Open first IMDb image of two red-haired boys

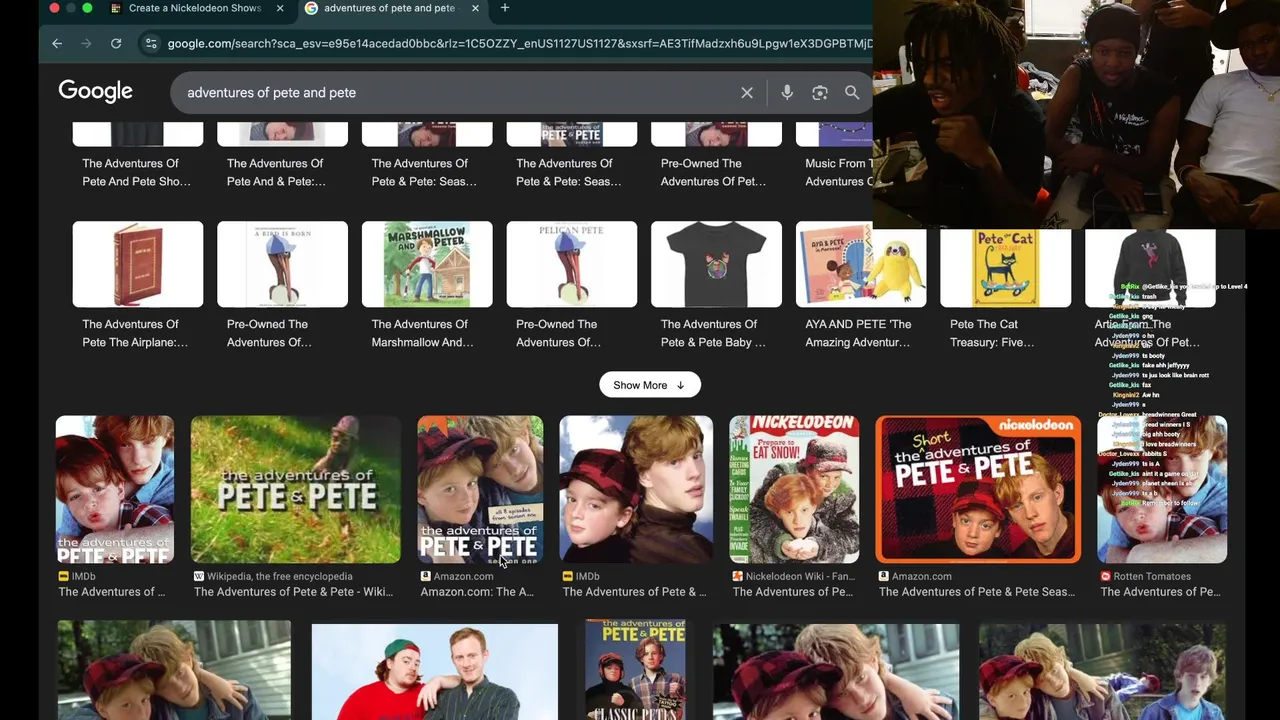(115, 489)
